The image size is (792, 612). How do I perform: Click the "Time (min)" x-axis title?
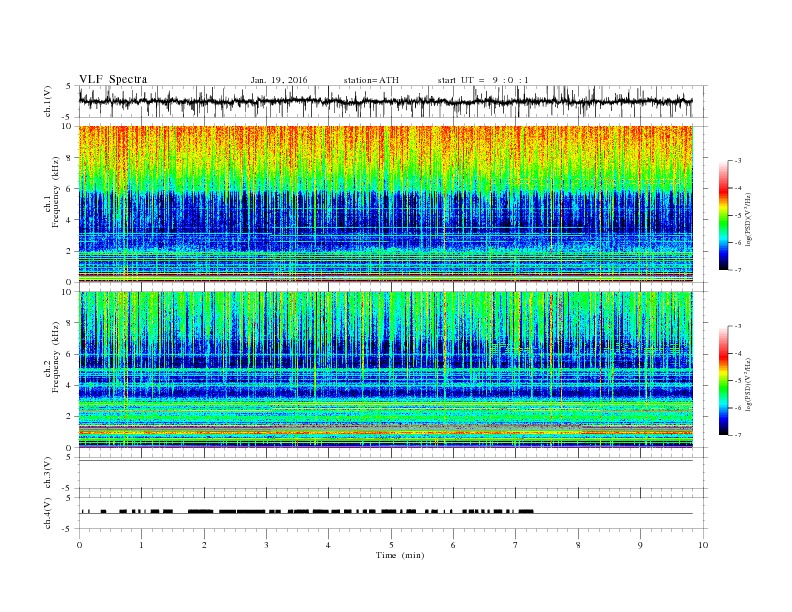(400, 555)
